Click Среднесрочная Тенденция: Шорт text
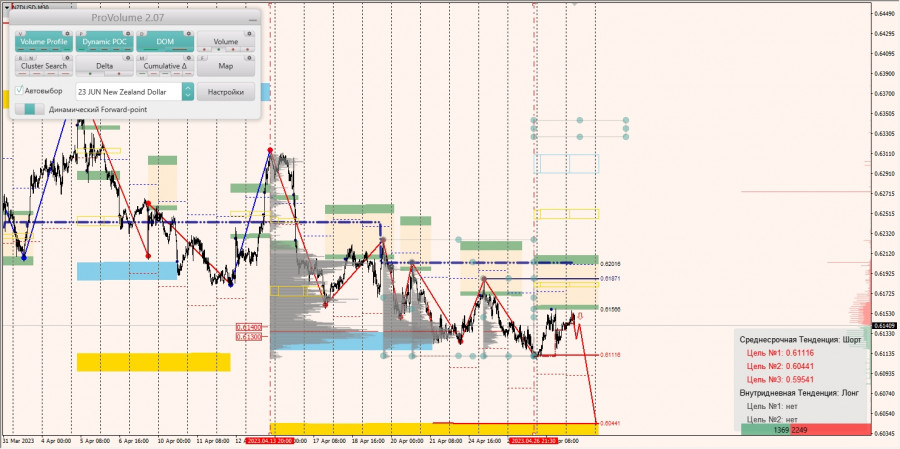The image size is (900, 449). click(x=800, y=340)
